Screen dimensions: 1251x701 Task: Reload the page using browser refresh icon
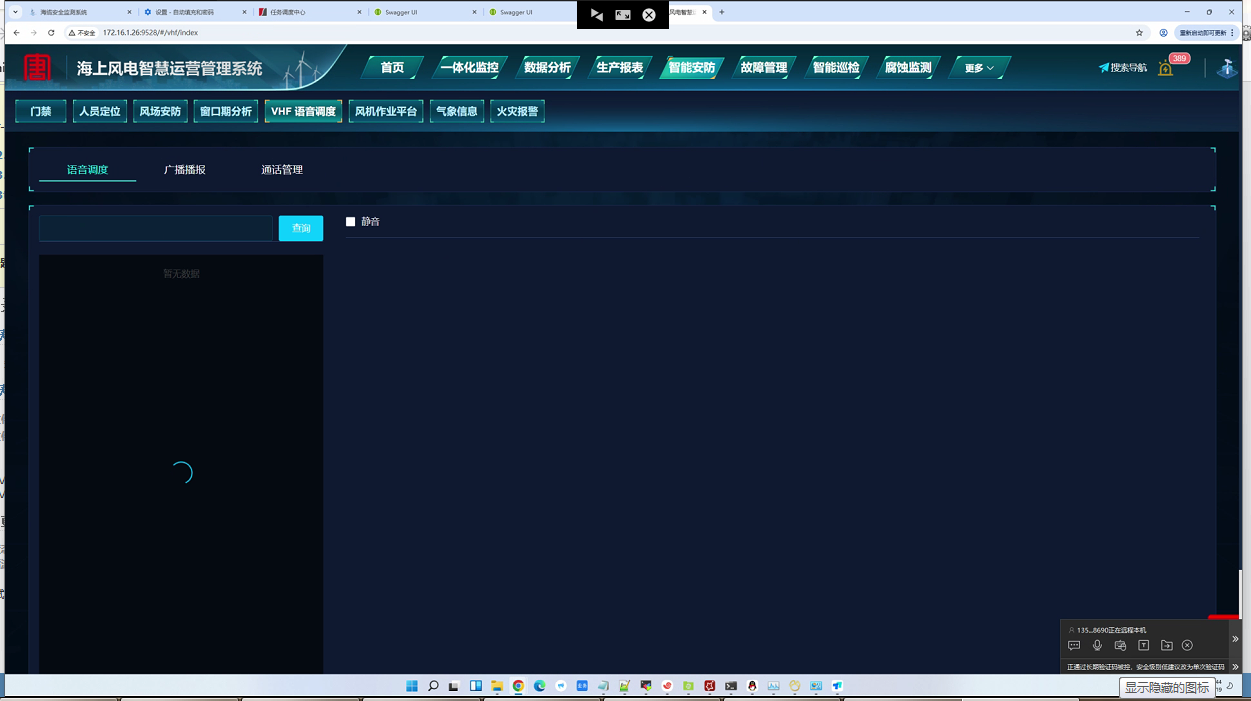click(x=51, y=32)
